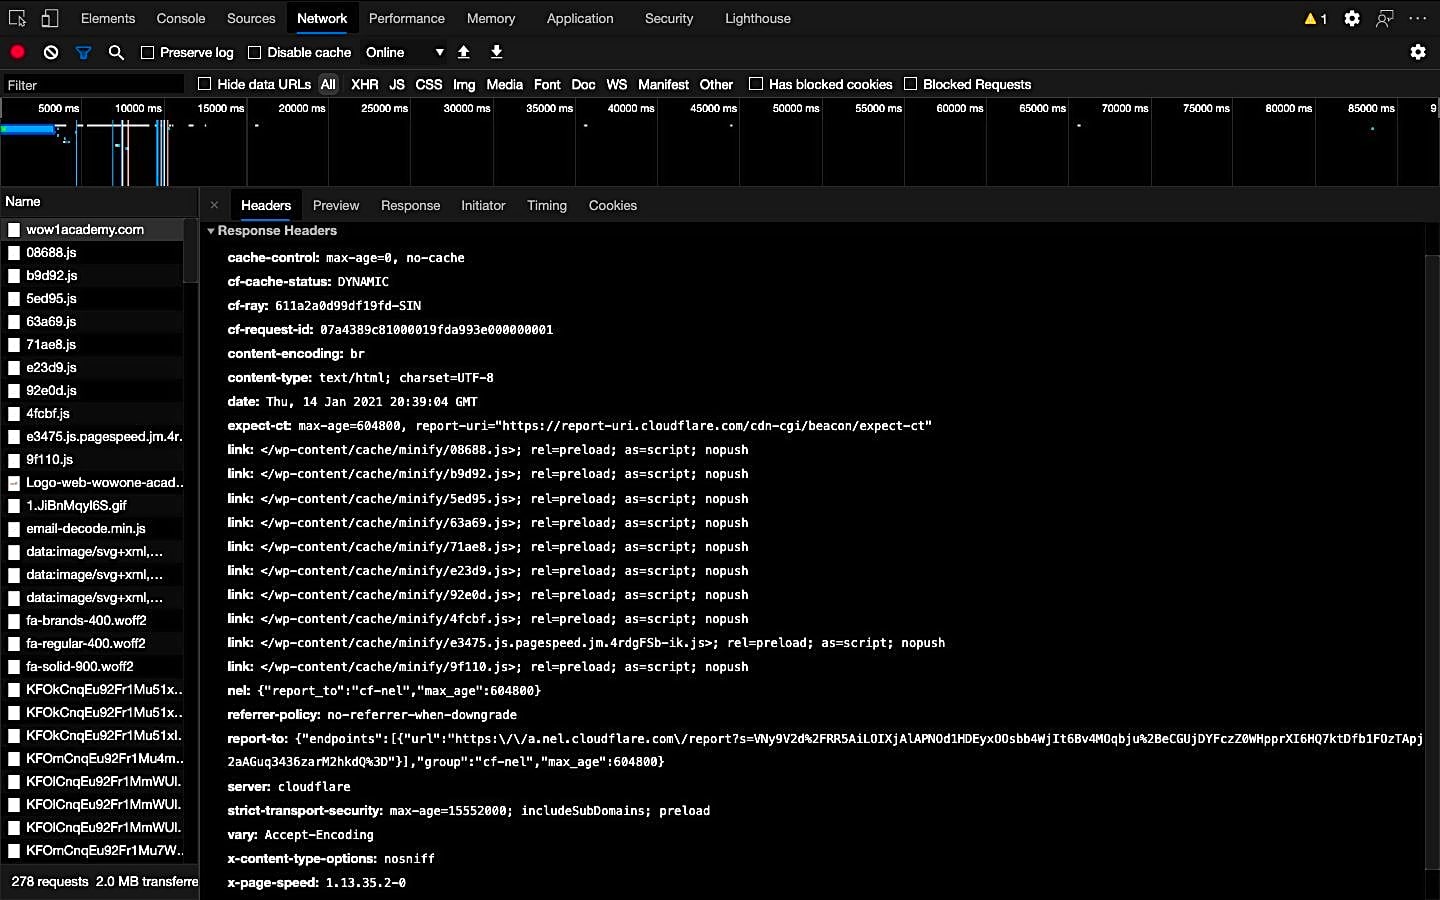Enable Preserve log checkbox
This screenshot has width=1440, height=900.
(148, 52)
